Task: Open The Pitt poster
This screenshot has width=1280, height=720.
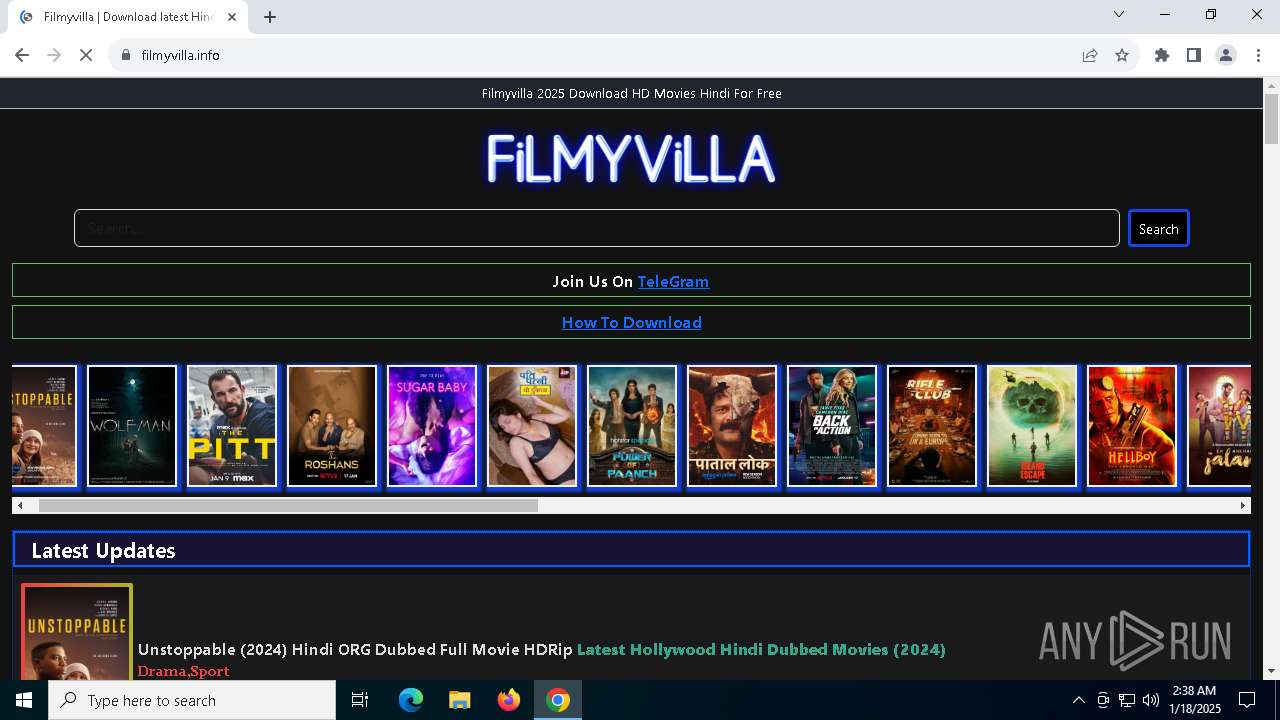Action: [x=232, y=426]
